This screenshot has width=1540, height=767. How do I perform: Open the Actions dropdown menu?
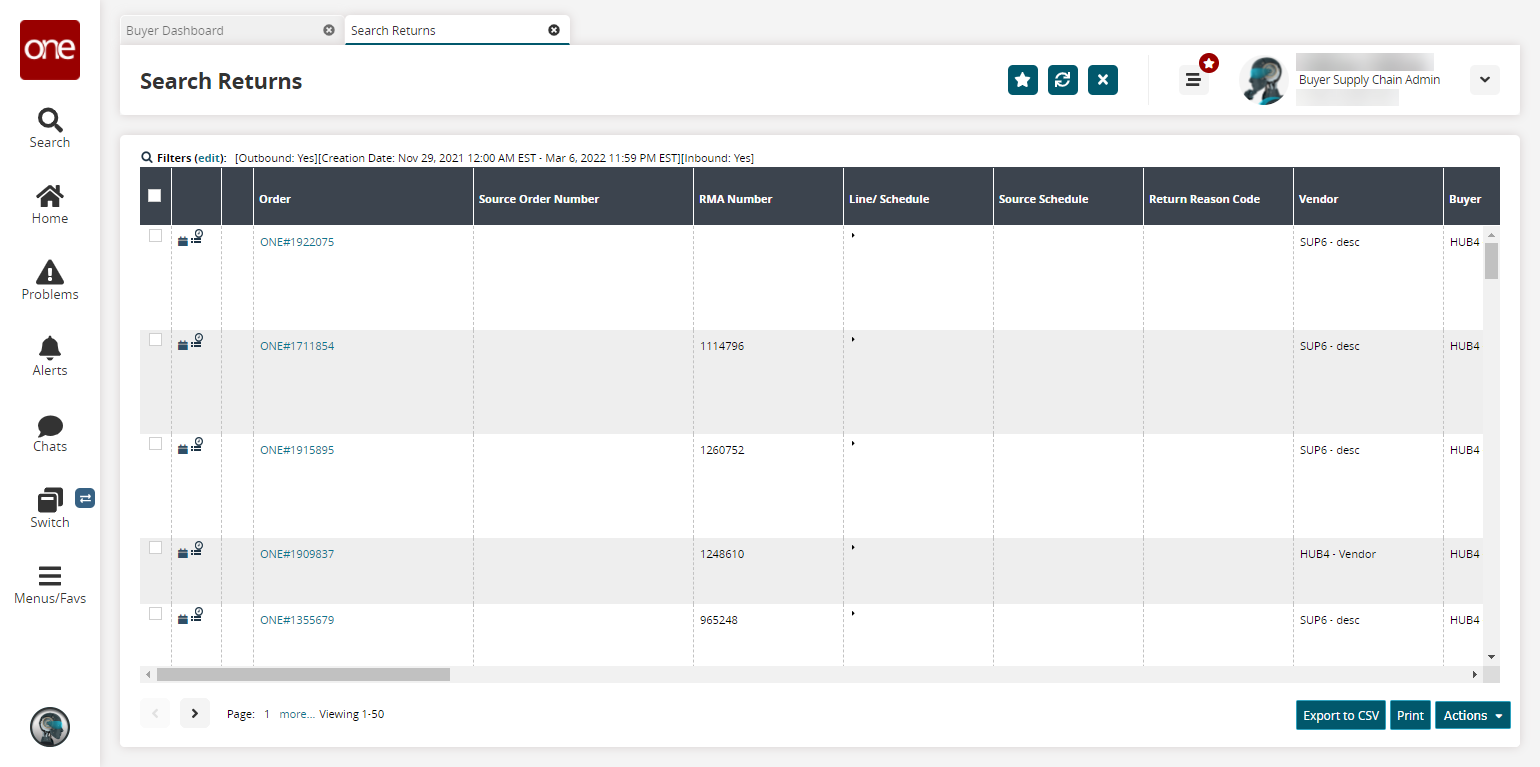[x=1472, y=715]
